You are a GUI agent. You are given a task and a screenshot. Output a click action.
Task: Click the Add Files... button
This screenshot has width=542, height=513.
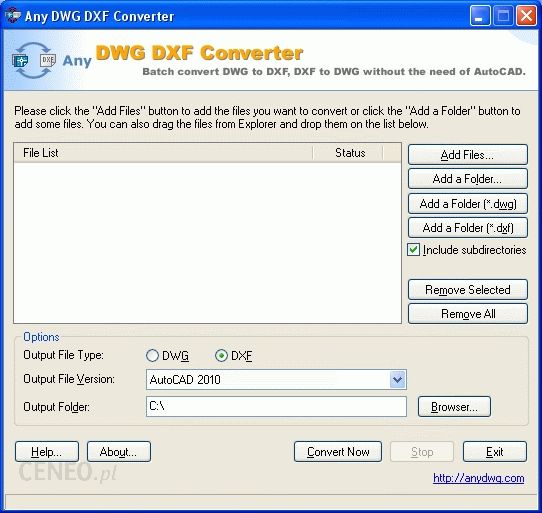click(468, 155)
